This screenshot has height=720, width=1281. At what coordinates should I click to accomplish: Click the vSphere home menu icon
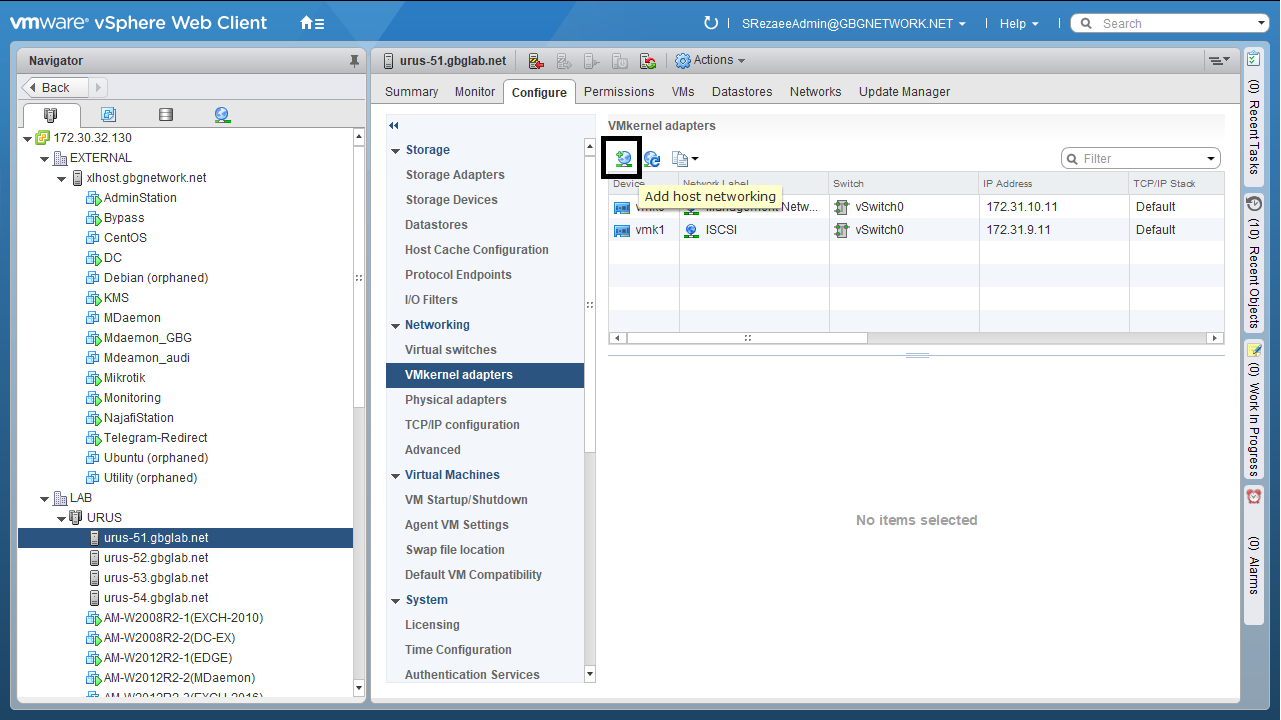311,23
